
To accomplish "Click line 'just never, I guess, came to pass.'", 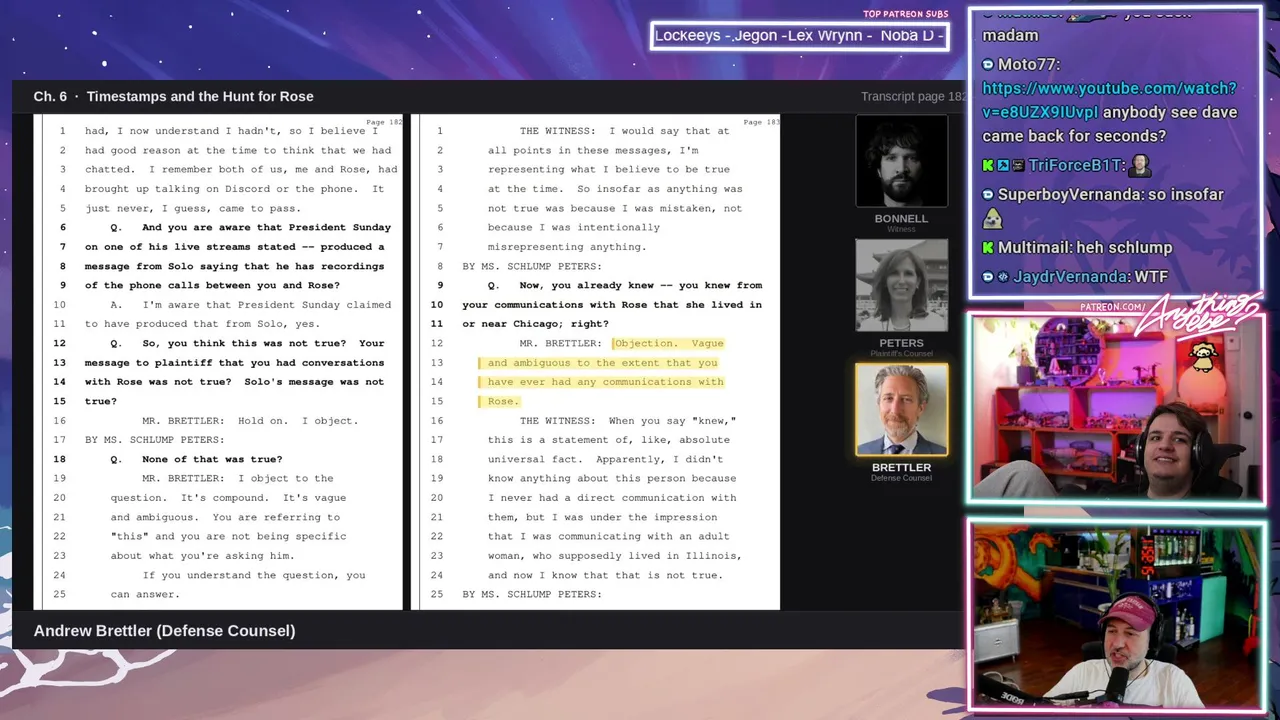I will [192, 208].
